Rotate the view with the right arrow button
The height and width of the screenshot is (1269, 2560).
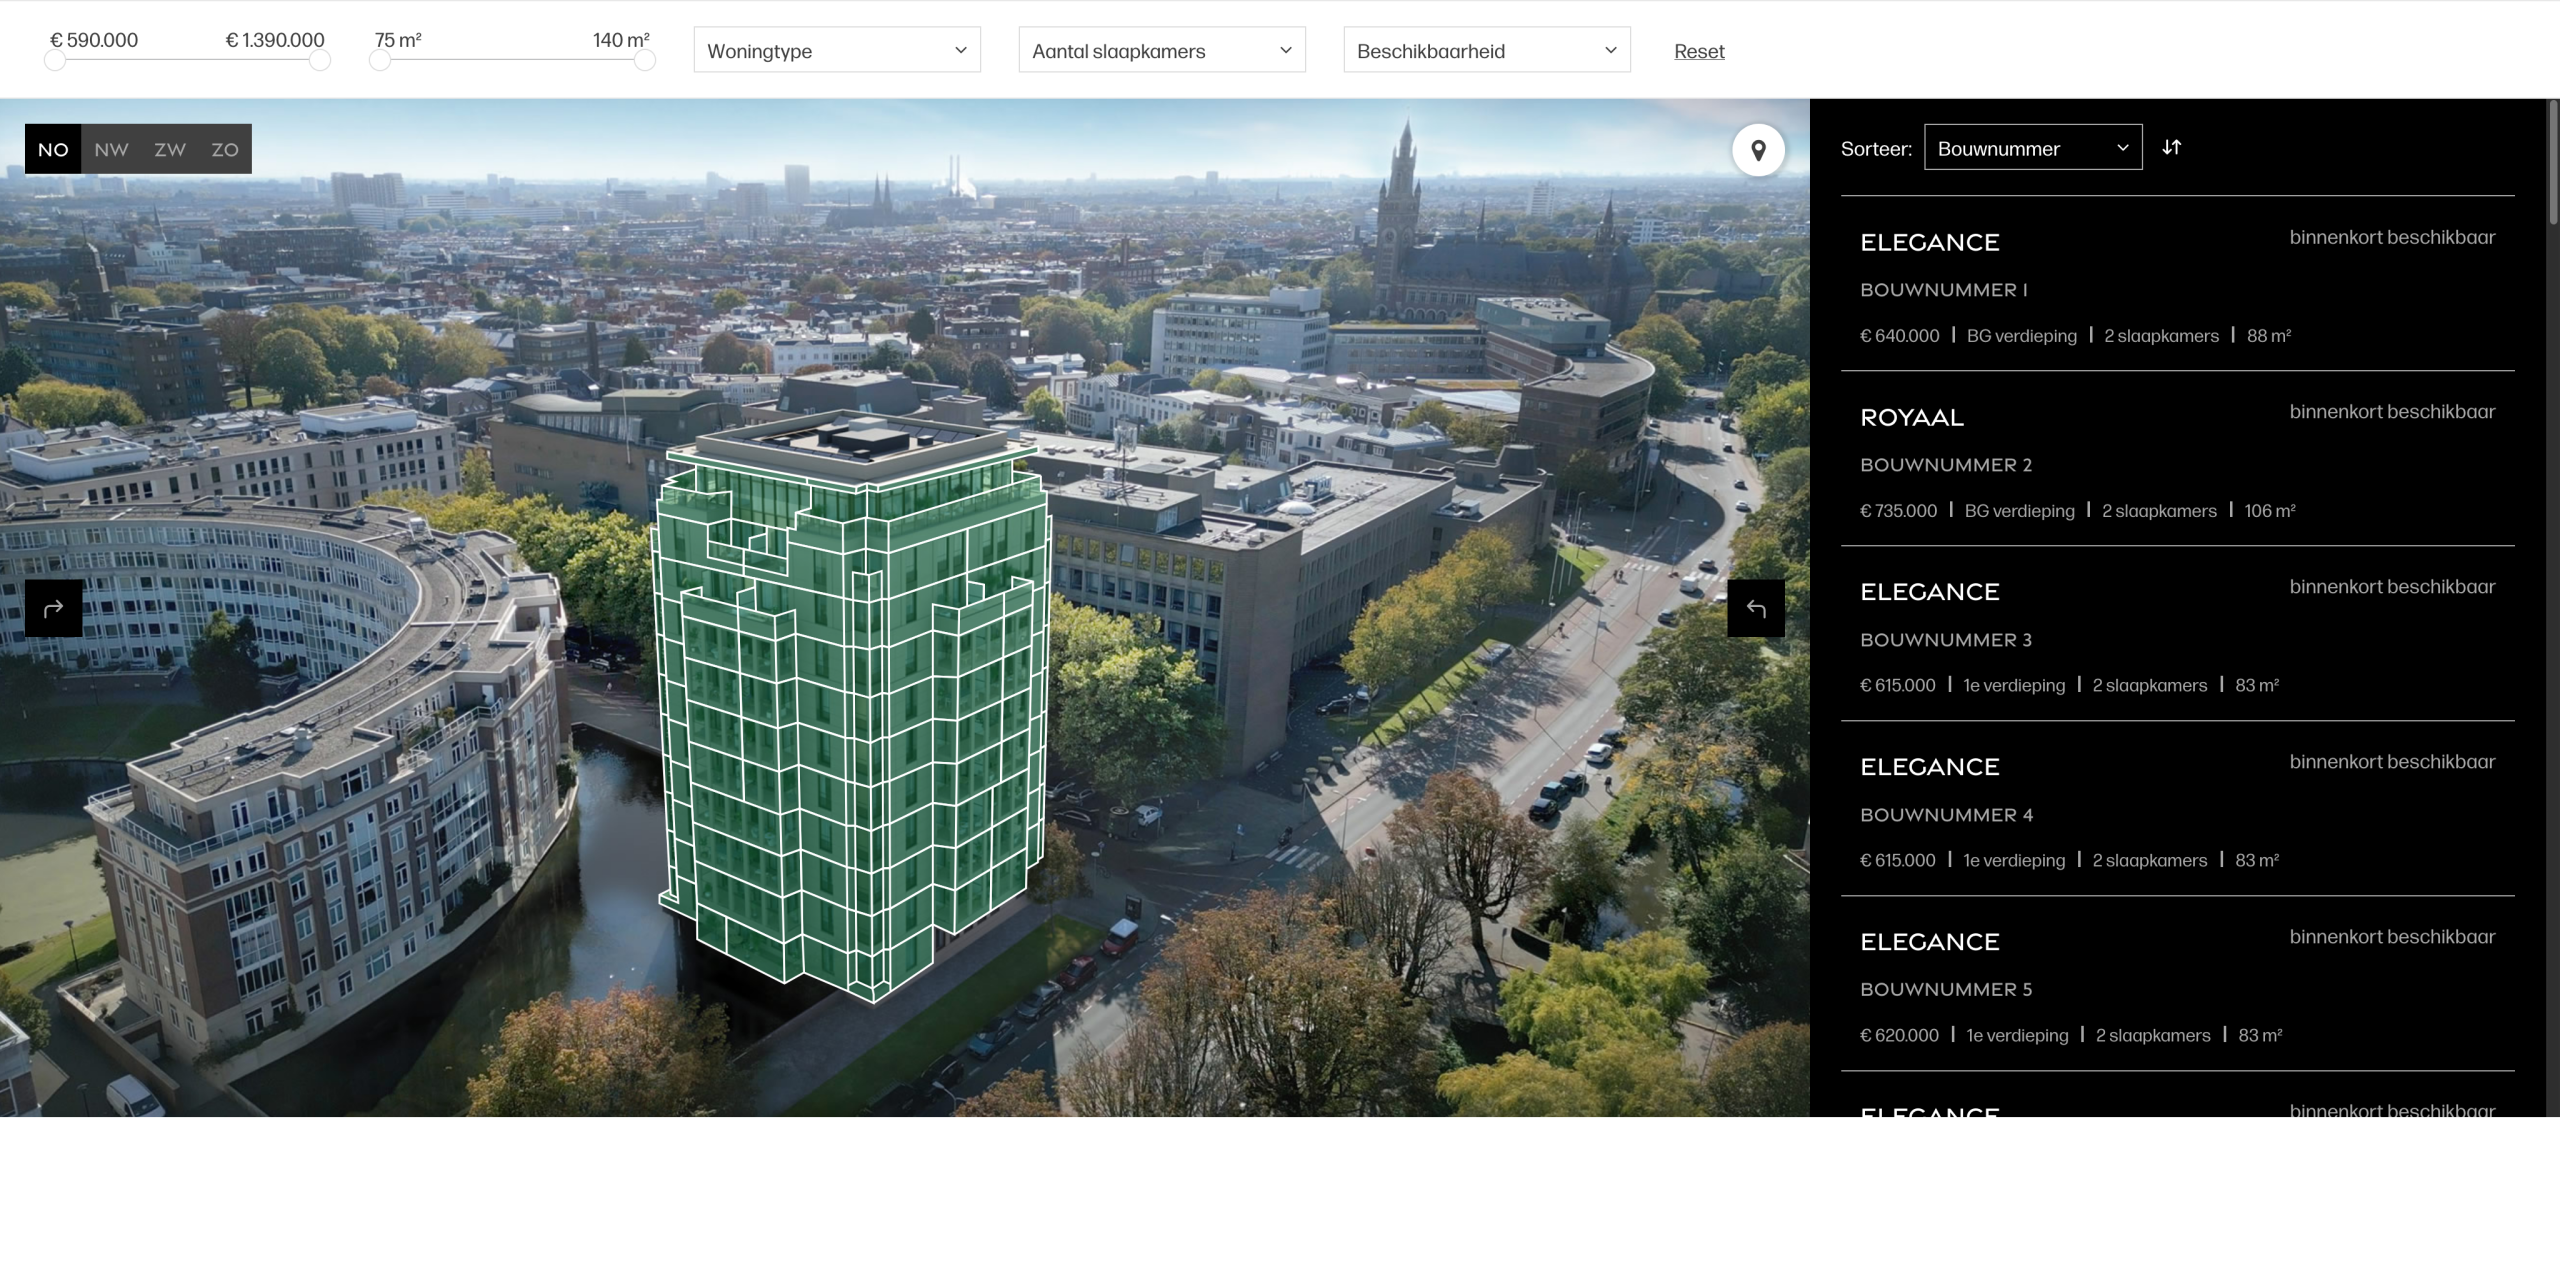1756,608
